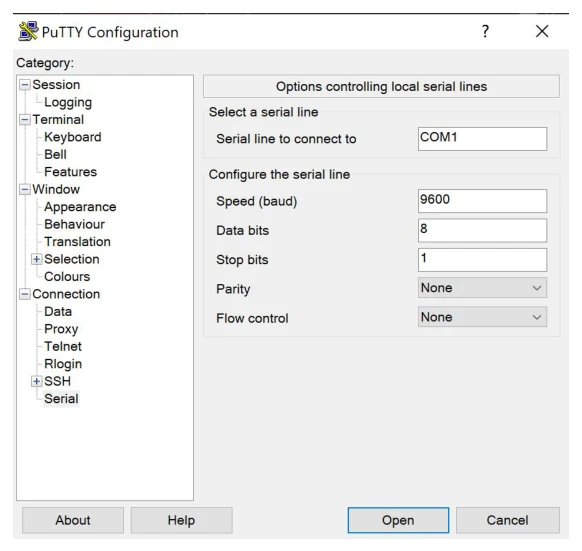The height and width of the screenshot is (551, 582).
Task: Collapse the Terminal tree node
Action: click(25, 120)
